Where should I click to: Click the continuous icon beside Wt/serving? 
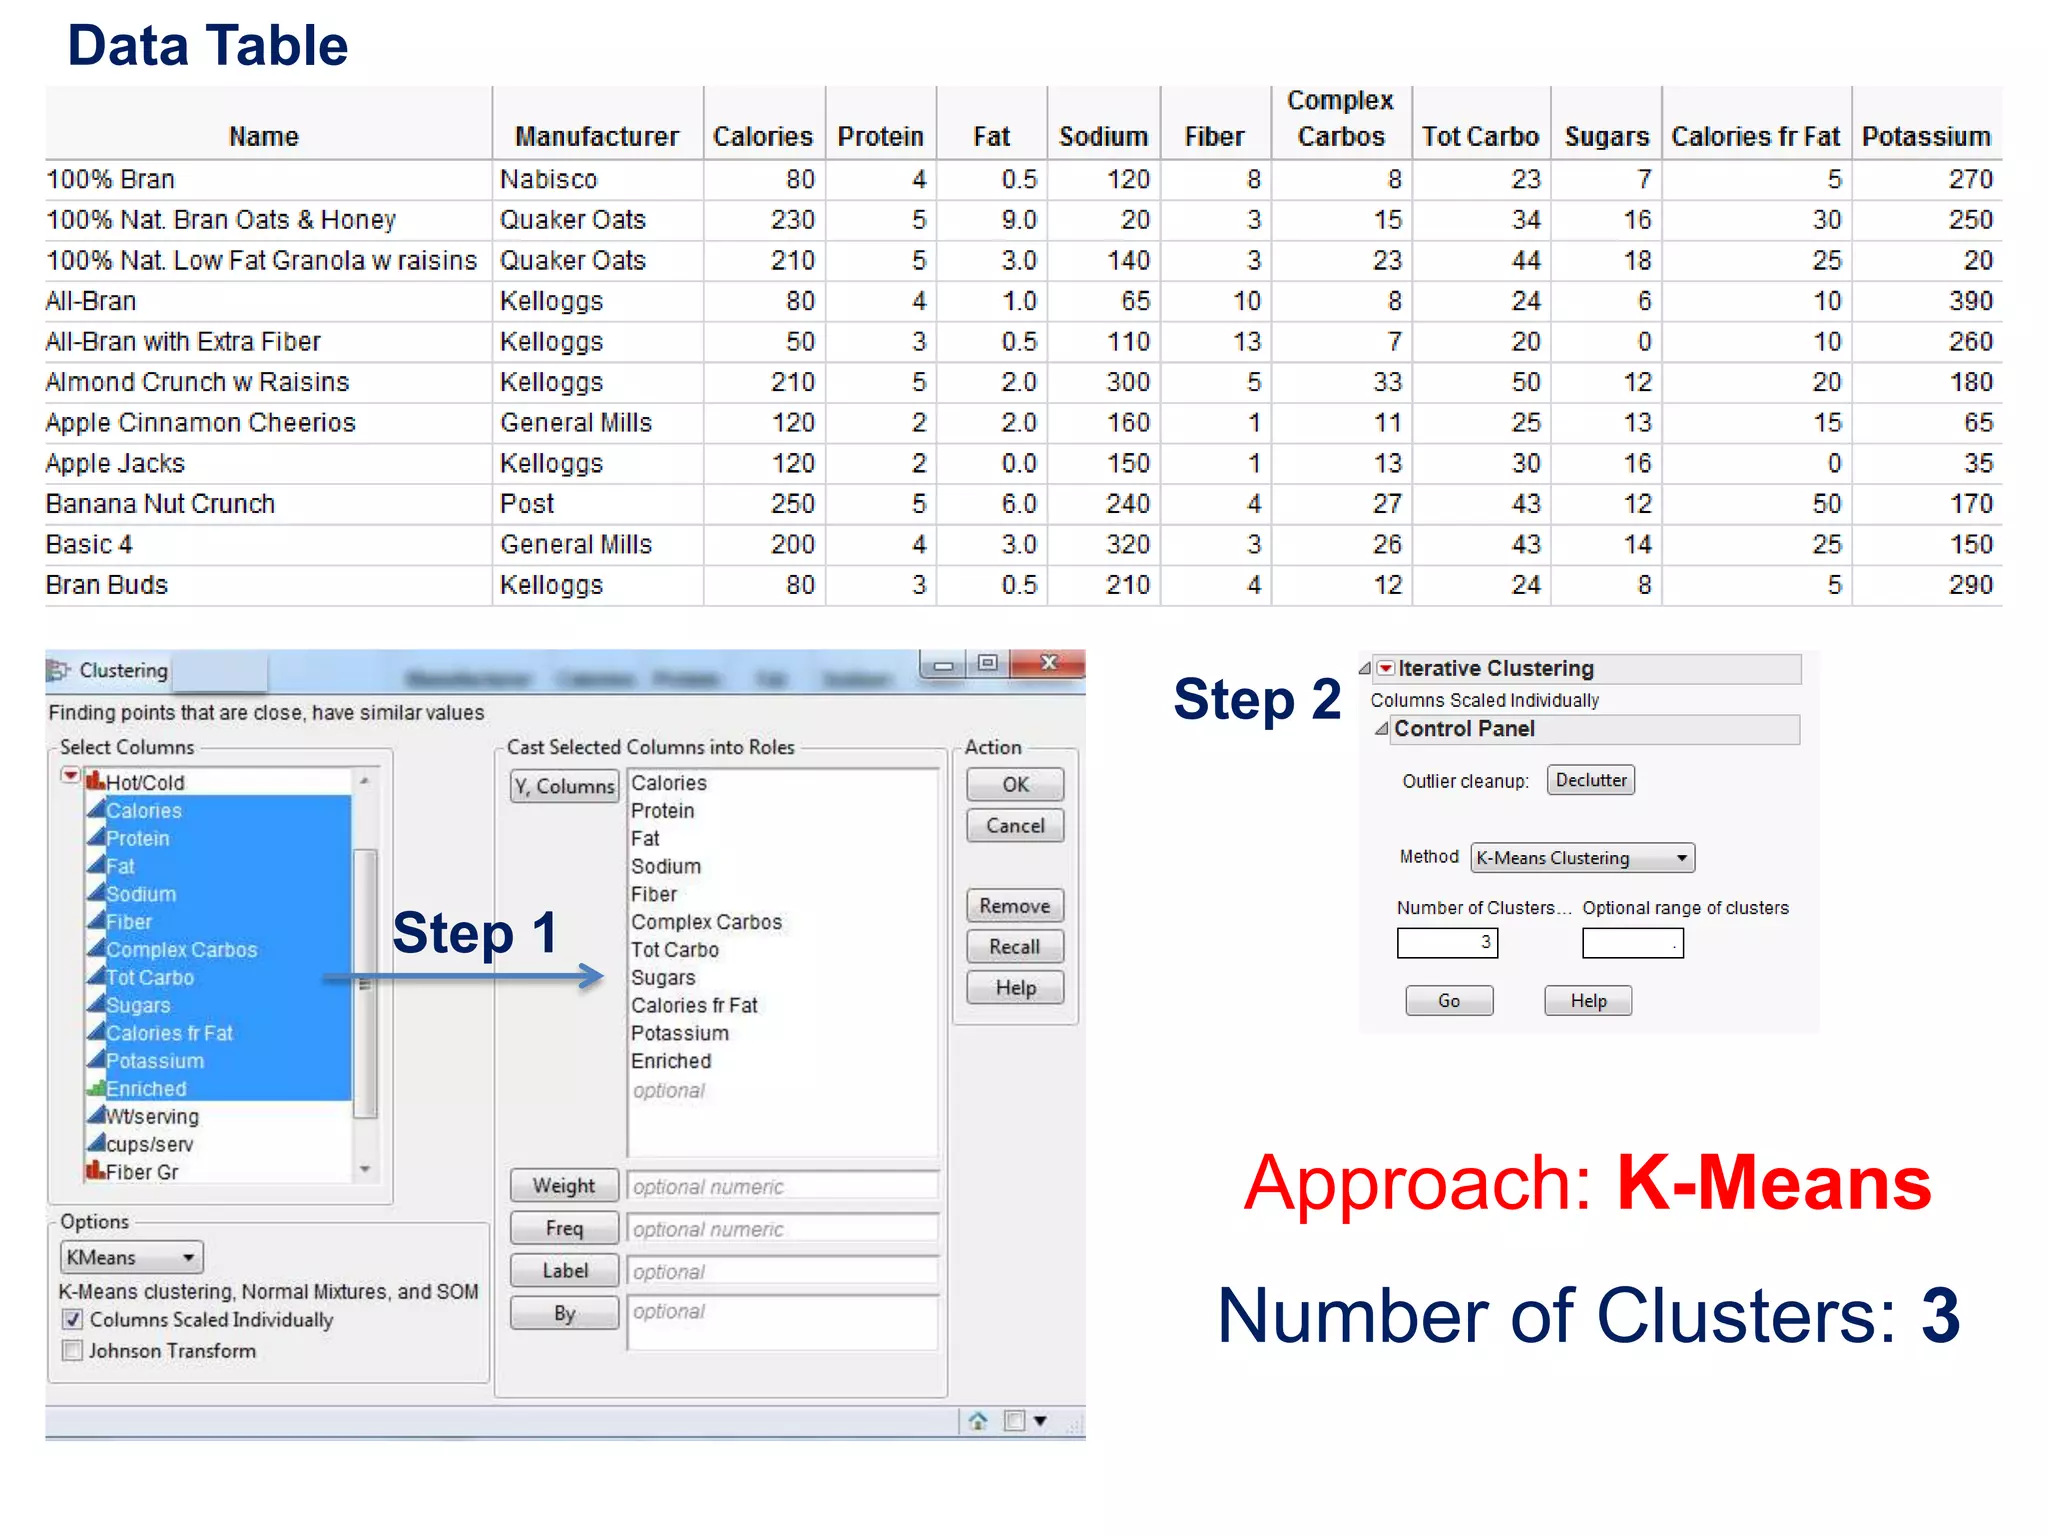96,1115
